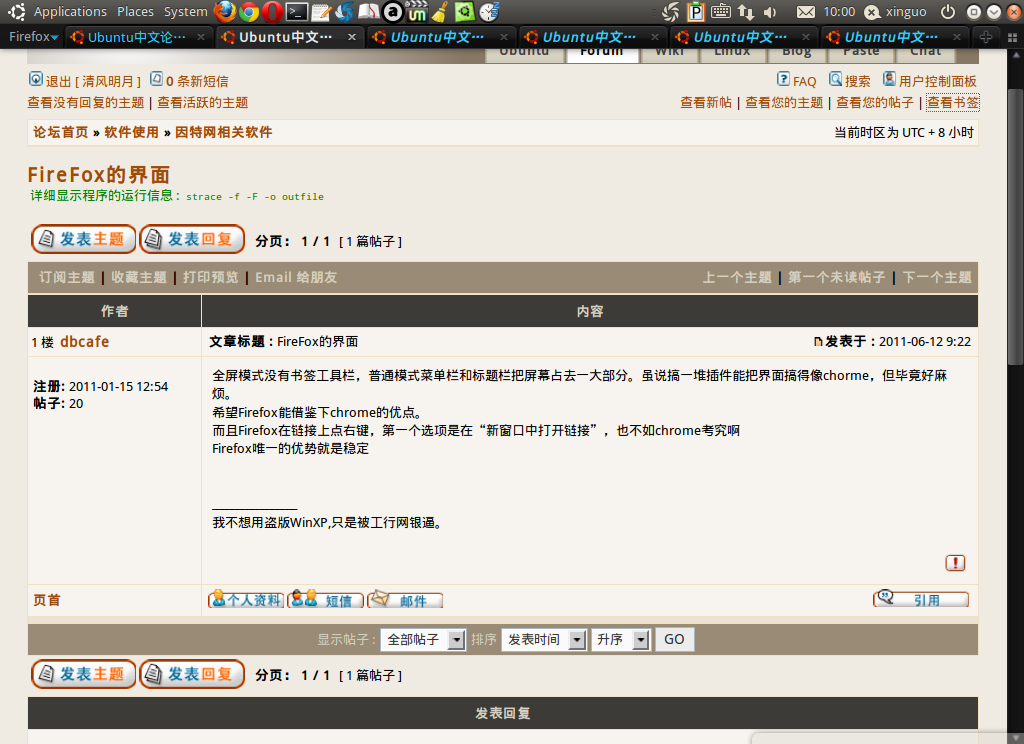Viewport: 1024px width, 744px height.
Task: Close the first 'Ubuntu中文论…' browser tab
Action: click(201, 37)
